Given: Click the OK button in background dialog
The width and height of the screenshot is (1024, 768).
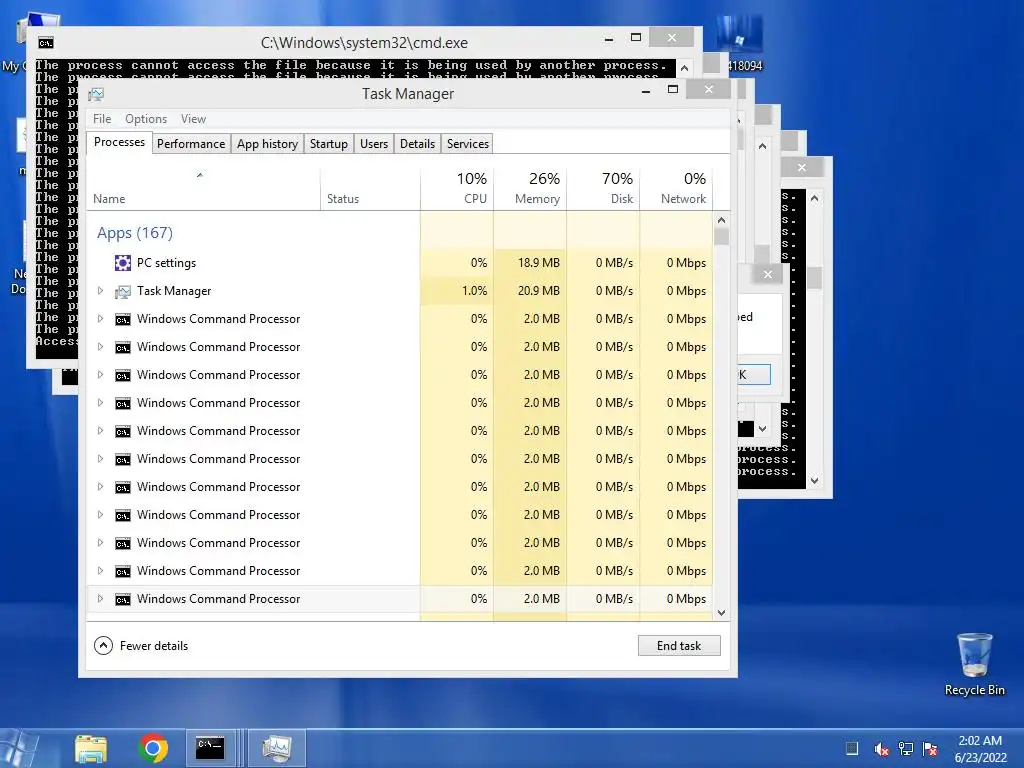Looking at the screenshot, I should click(754, 374).
